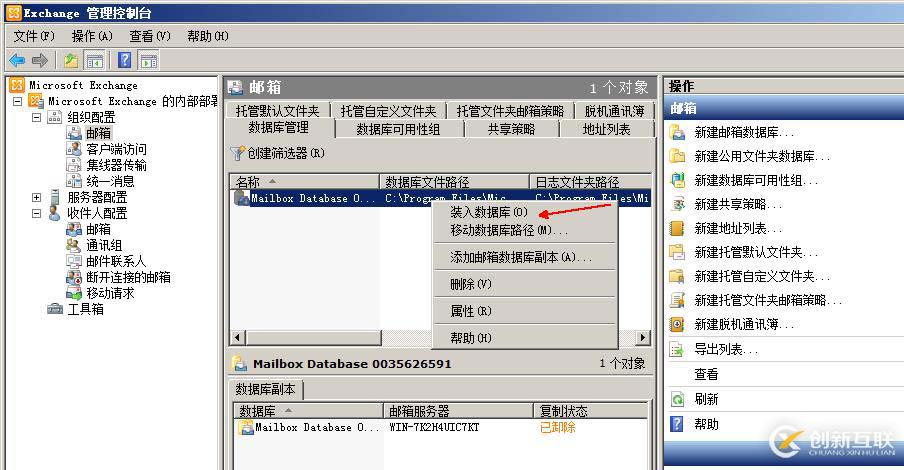The width and height of the screenshot is (904, 470).
Task: Switch to the 托管默认文件夹 tab
Action: [277, 111]
